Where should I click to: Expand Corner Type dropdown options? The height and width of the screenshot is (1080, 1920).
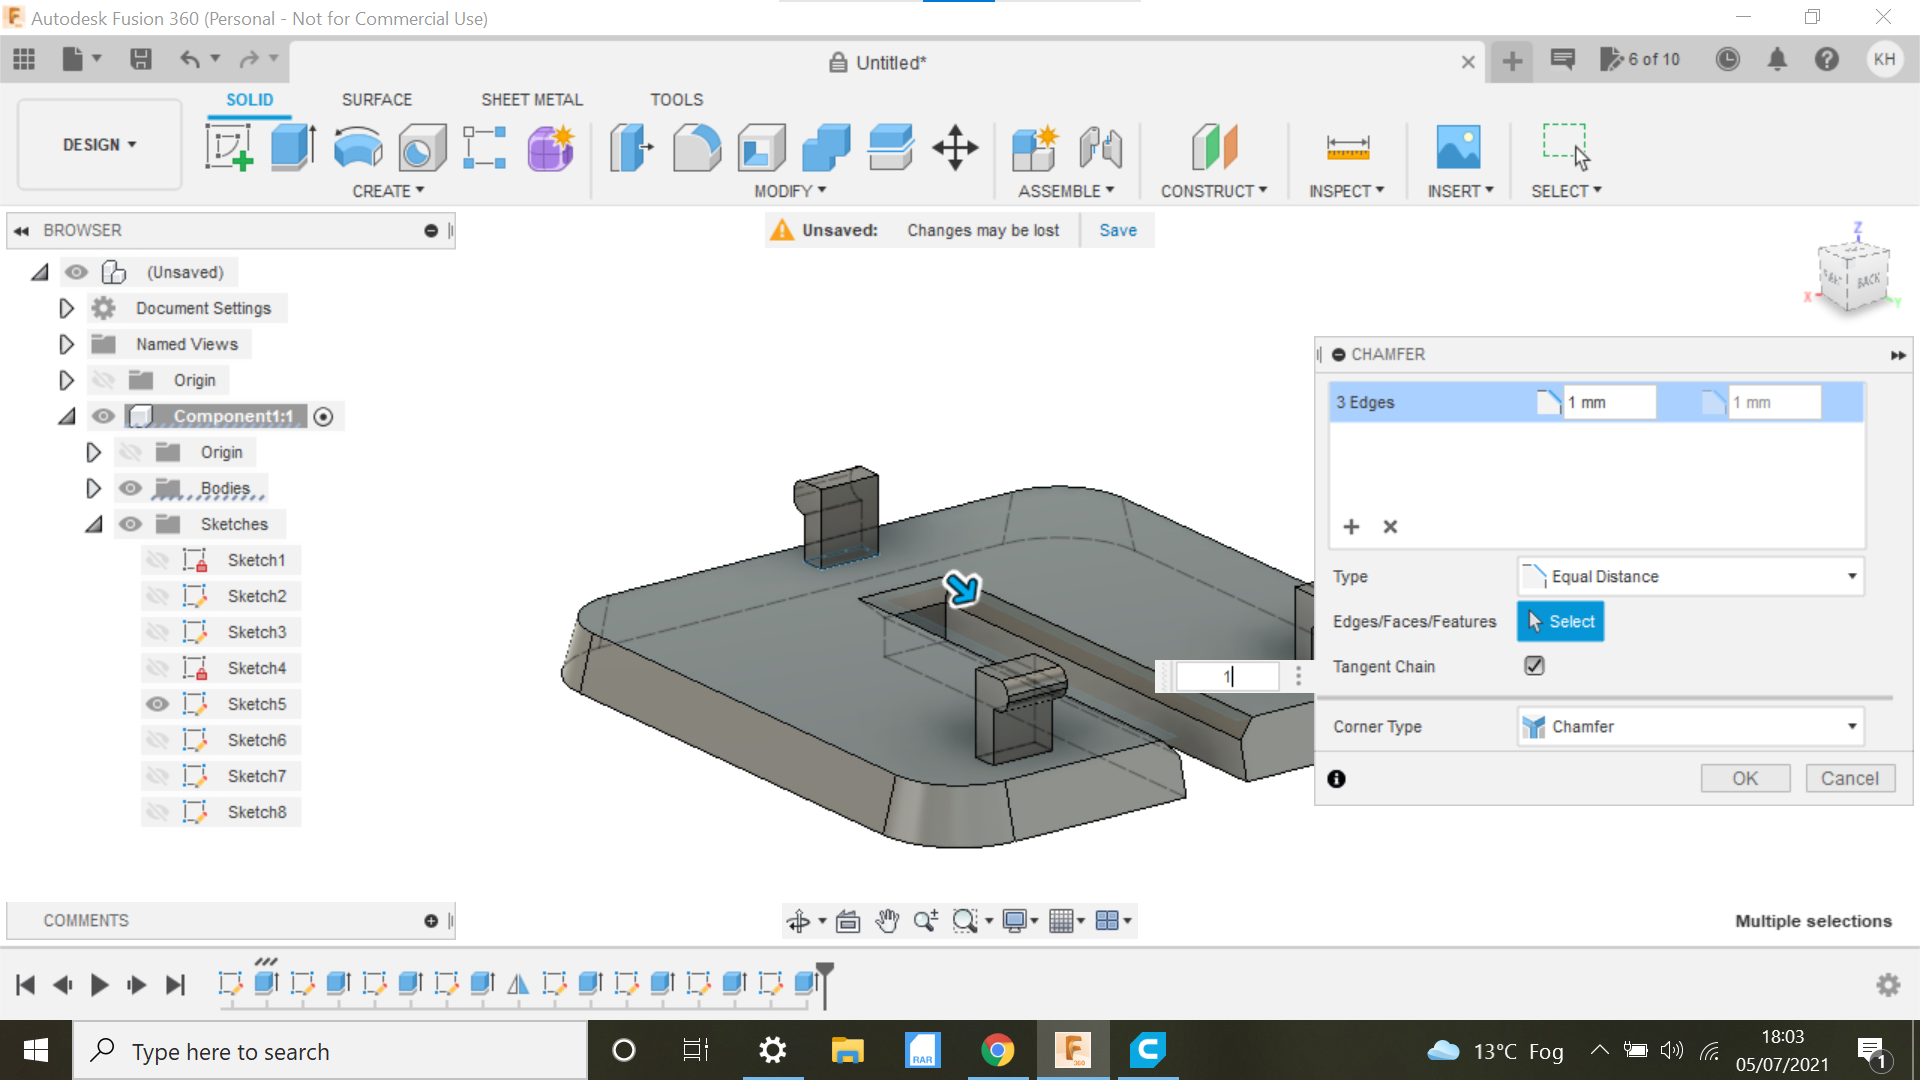[x=1853, y=727]
